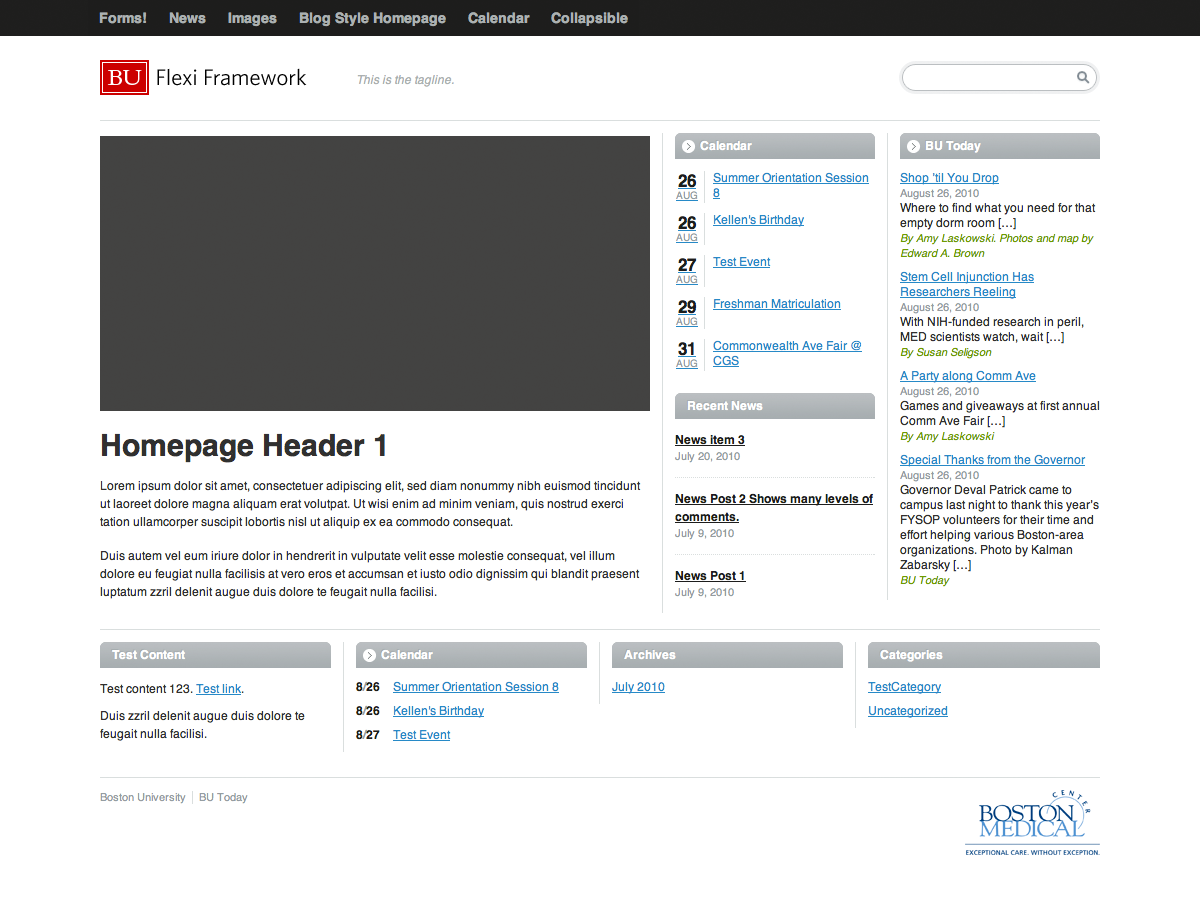Click the Test link in Test Content
This screenshot has width=1200, height=900.
click(218, 689)
